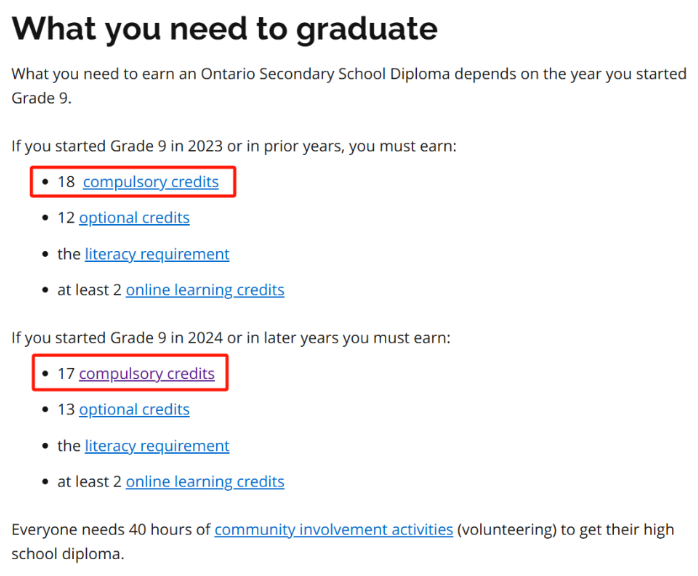
Task: Click the Ontario Secondary School Diploma intro paragraph
Action: 349,86
